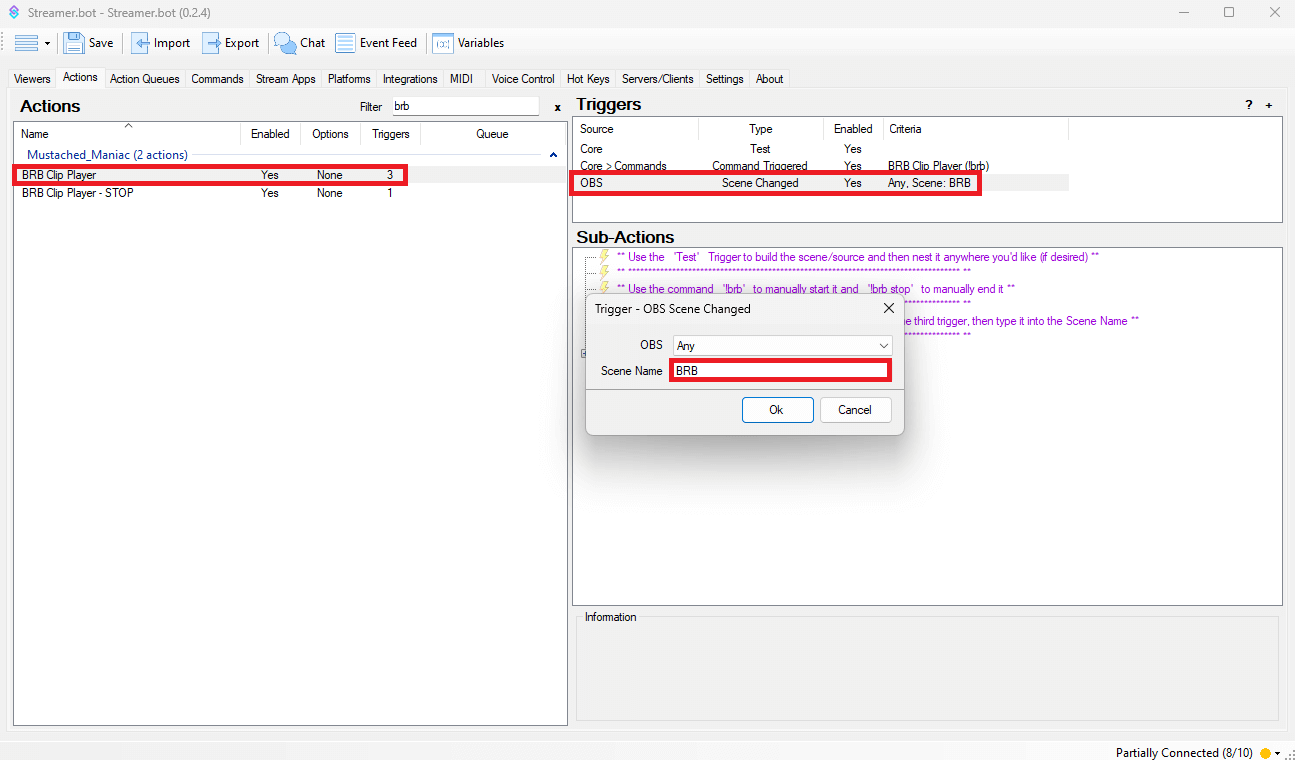Viewport: 1295px width, 760px height.
Task: Collapse the Mustached_Maniac actions group
Action: pos(553,155)
